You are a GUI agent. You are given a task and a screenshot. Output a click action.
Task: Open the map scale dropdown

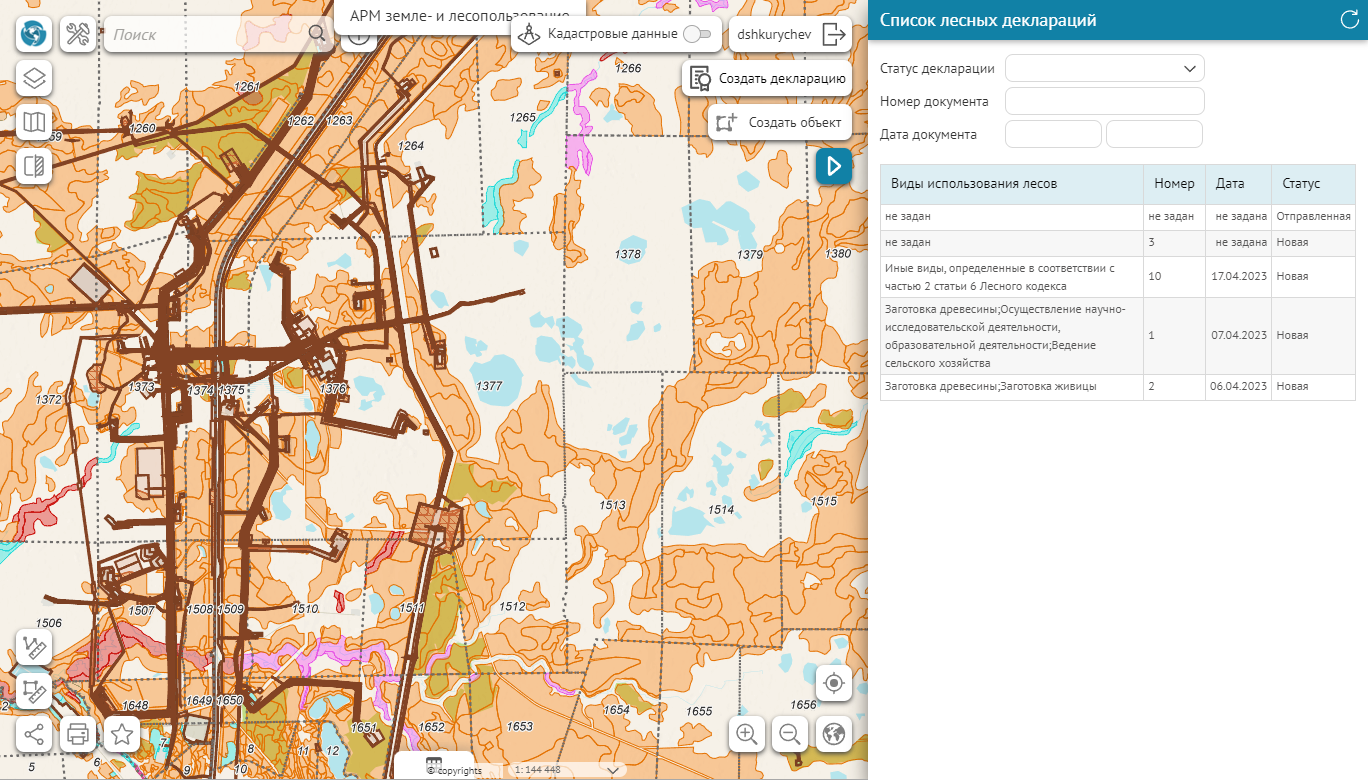click(x=613, y=770)
